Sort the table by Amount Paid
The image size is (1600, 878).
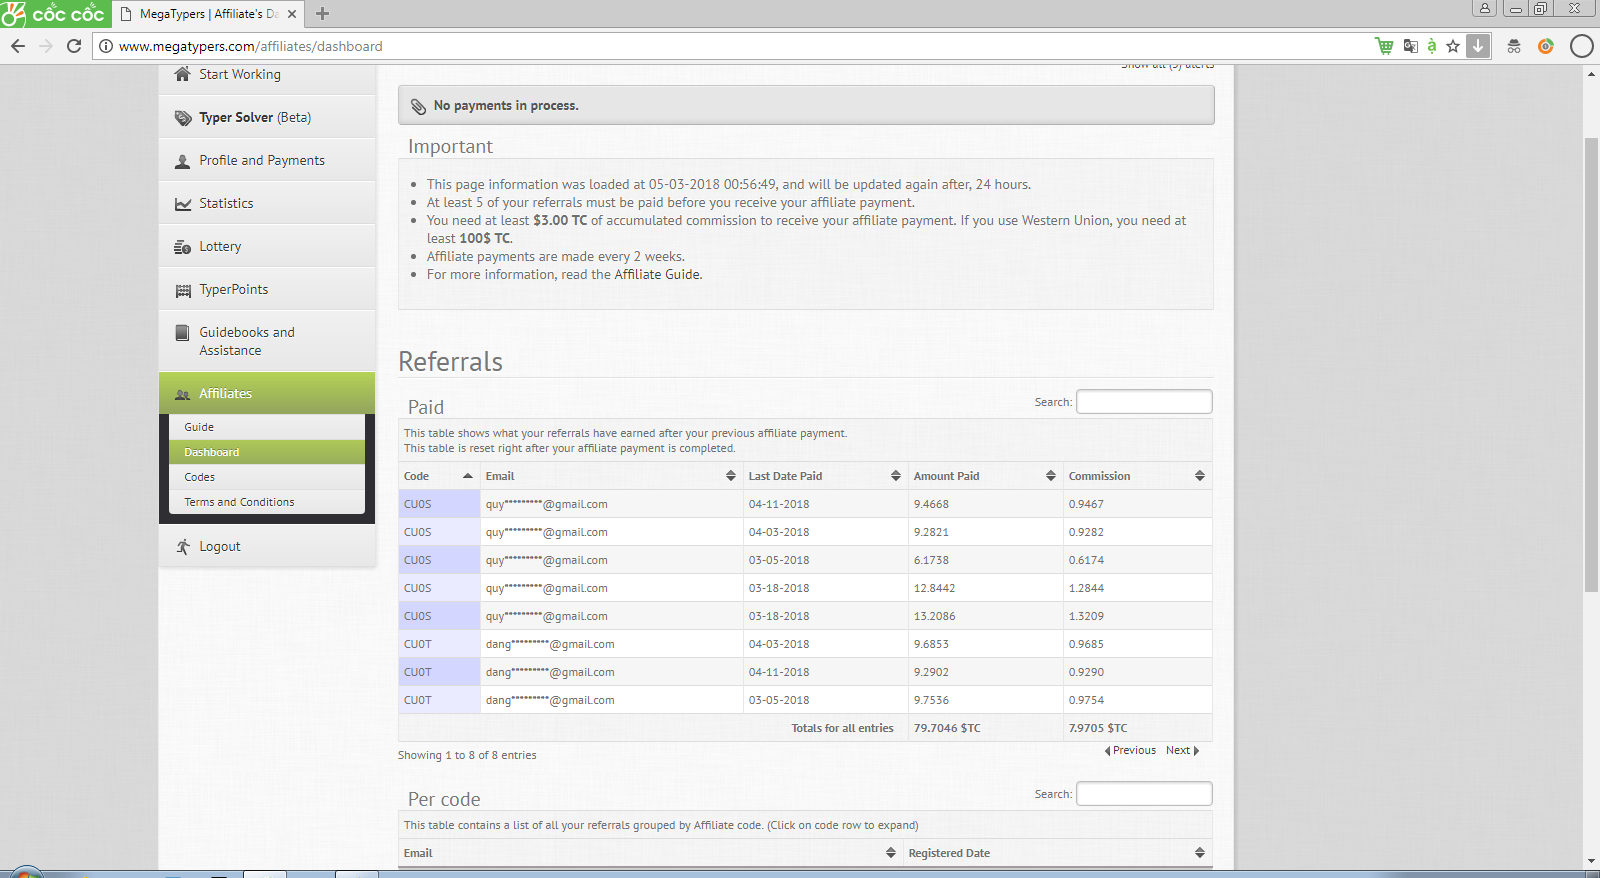[983, 476]
